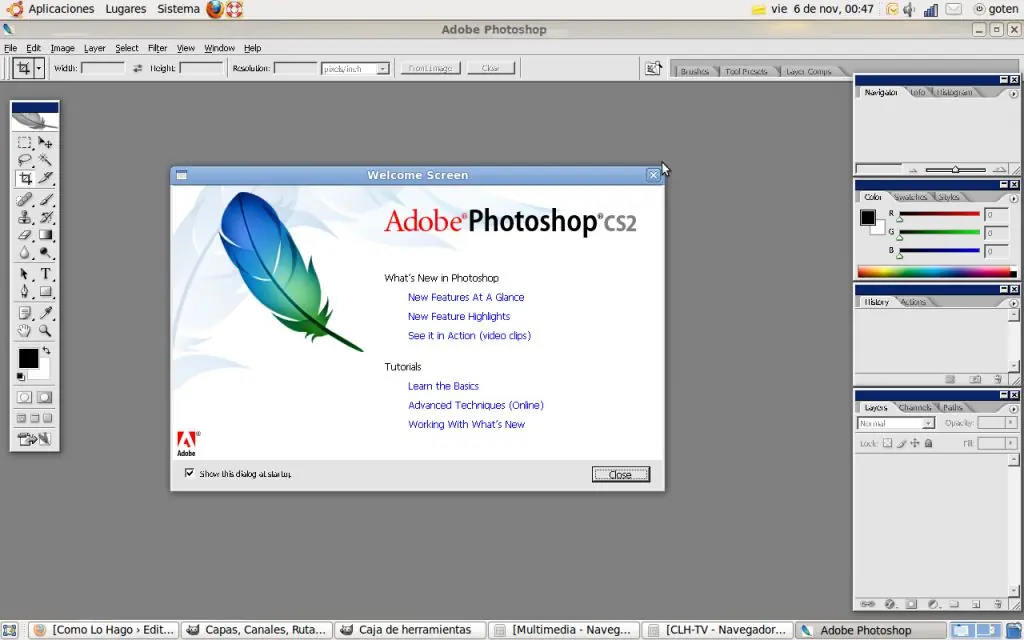Toggle Lock image pixels in Layers

click(901, 443)
